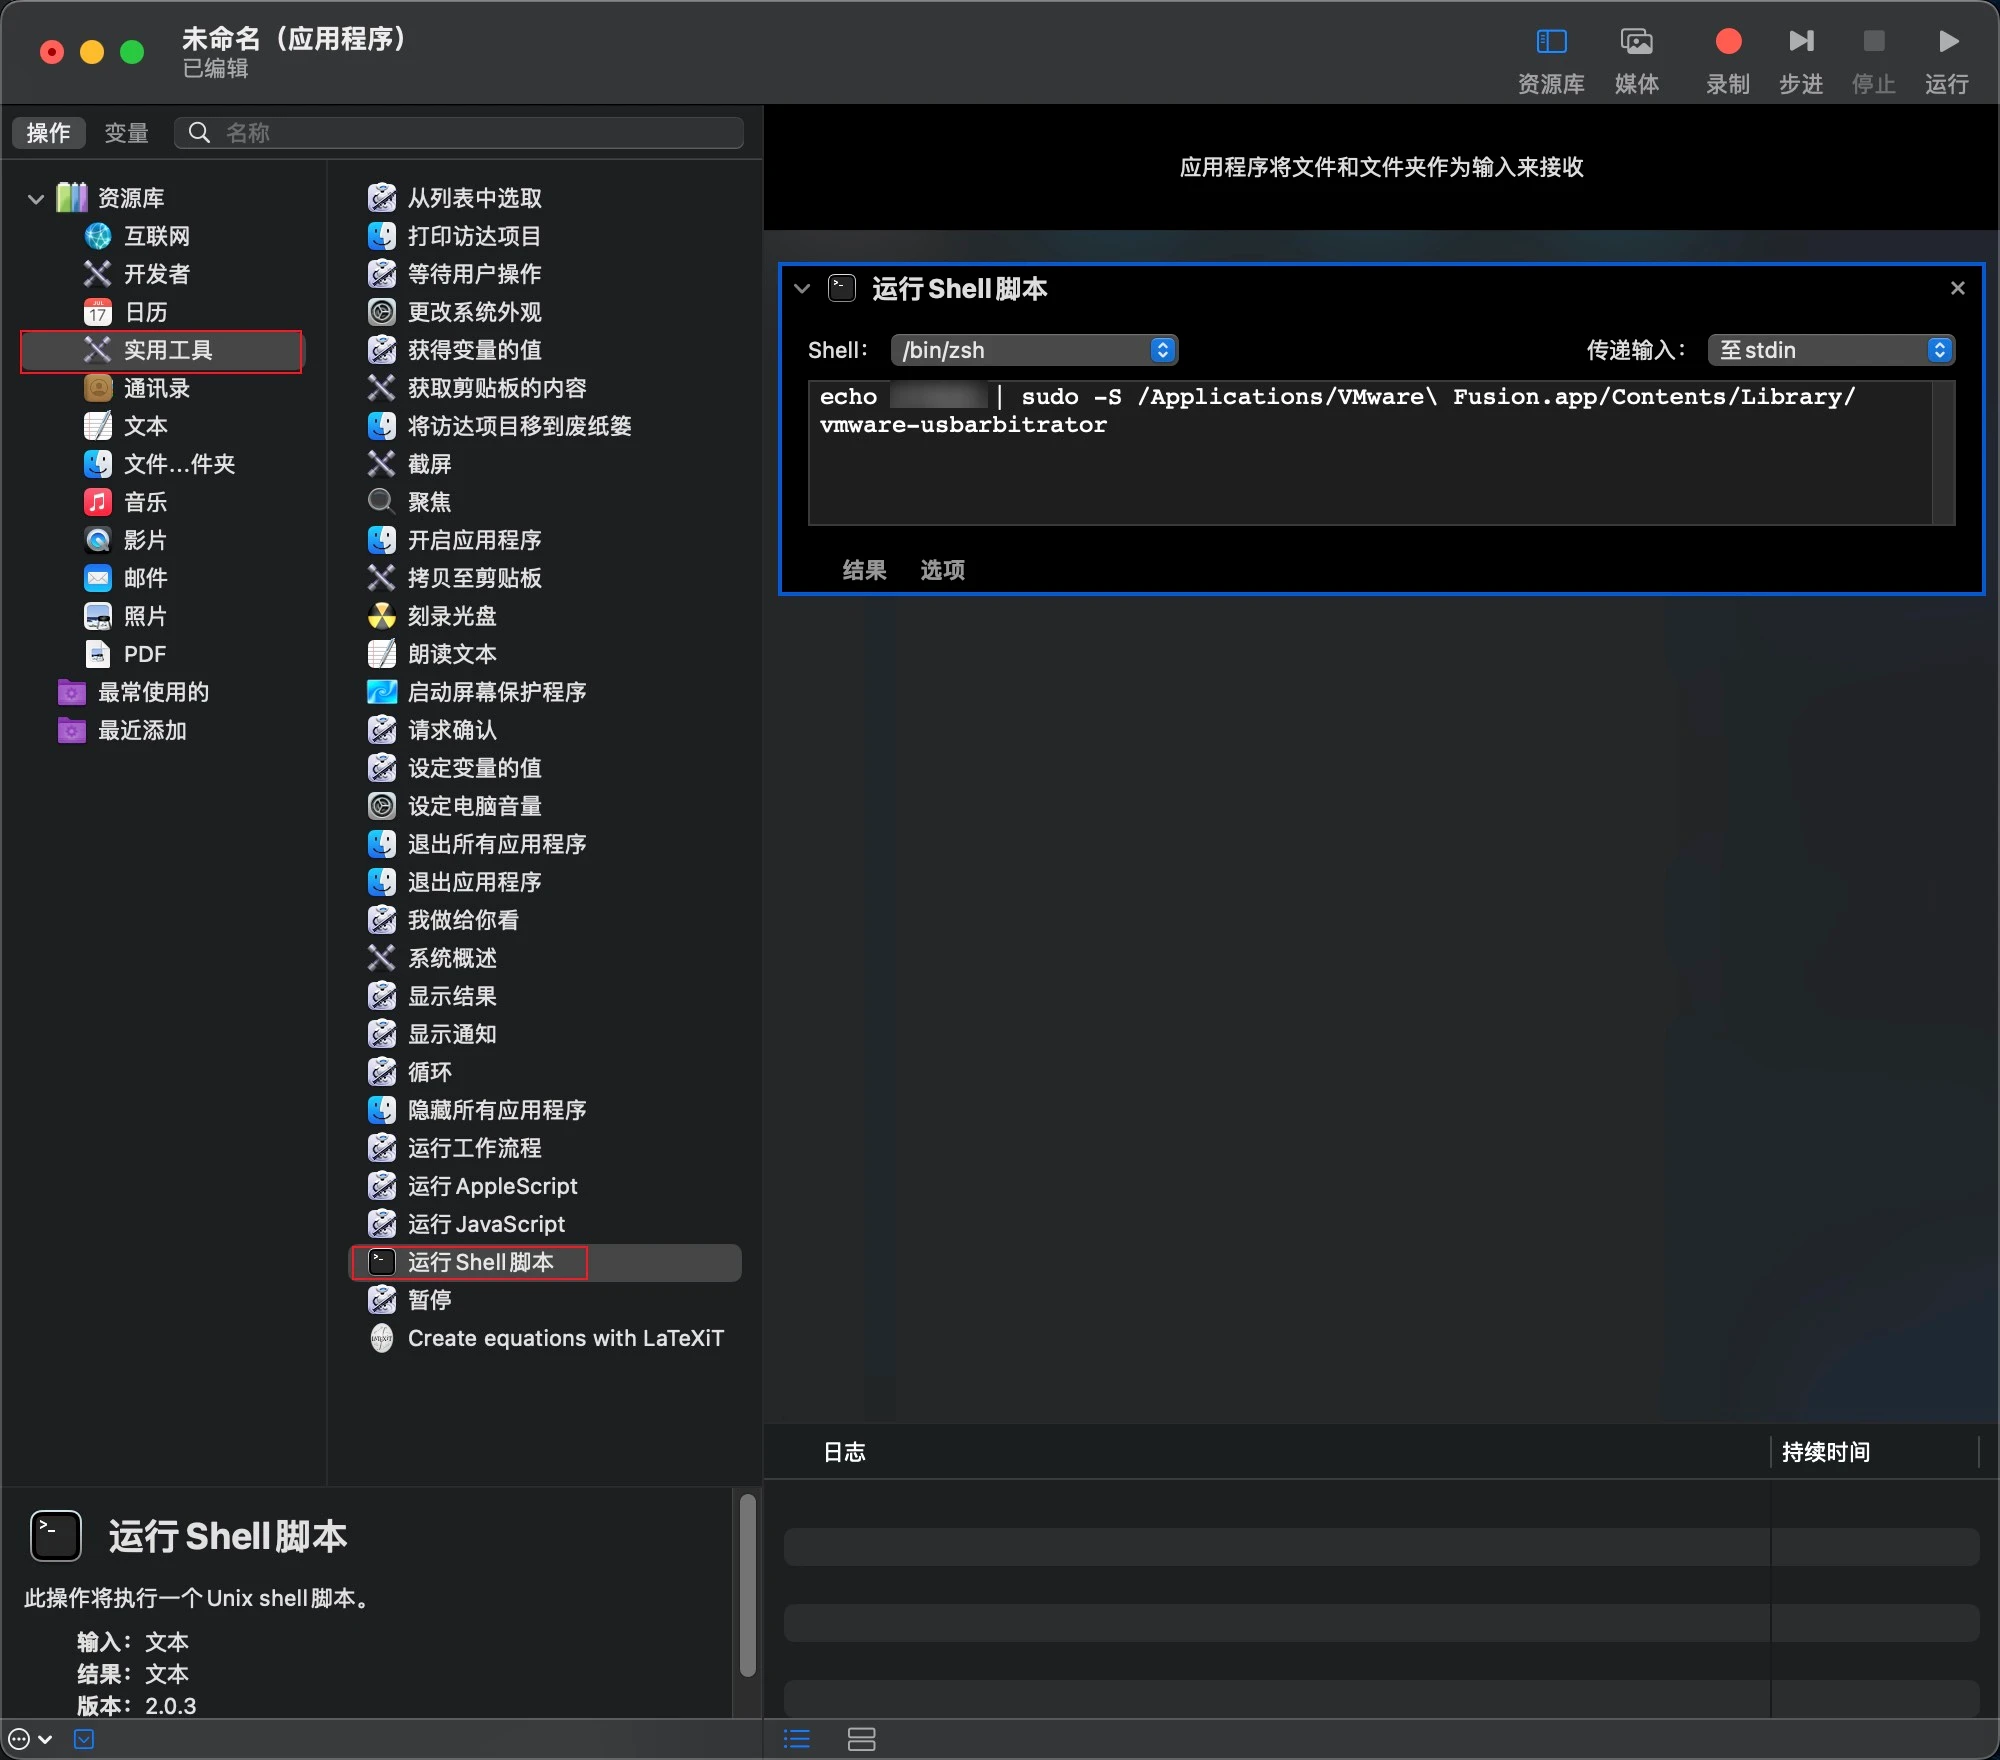Click 暂停 action row
2000x1760 pixels.
click(546, 1300)
